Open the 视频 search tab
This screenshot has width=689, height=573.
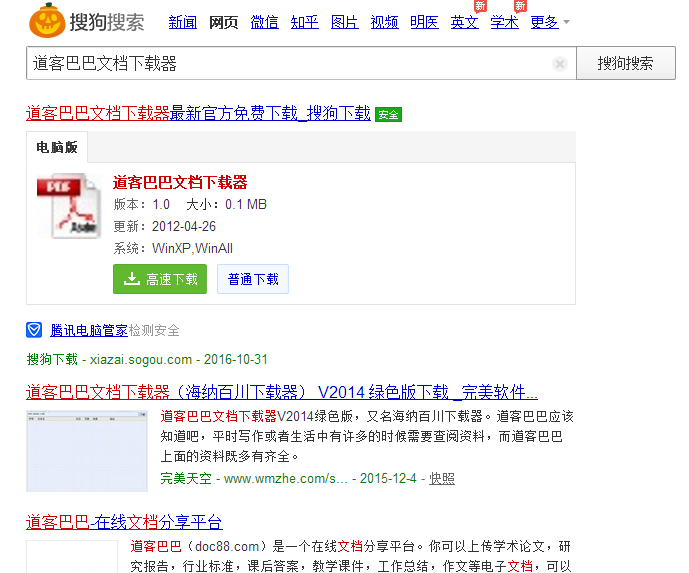tap(384, 22)
